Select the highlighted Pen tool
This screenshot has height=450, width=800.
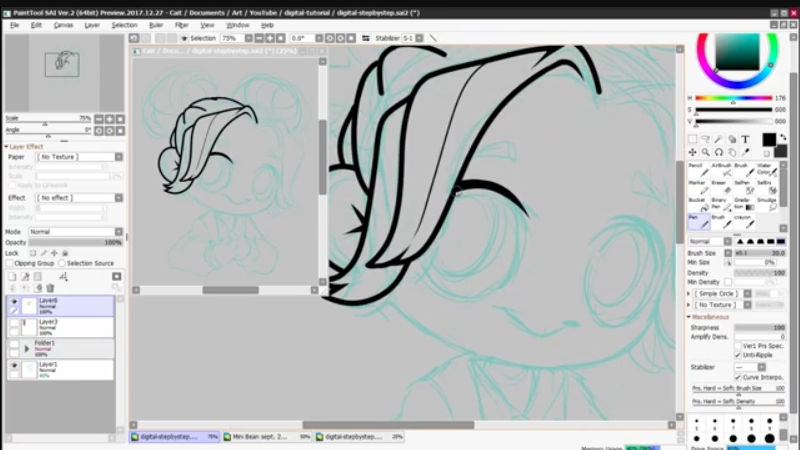coord(698,221)
